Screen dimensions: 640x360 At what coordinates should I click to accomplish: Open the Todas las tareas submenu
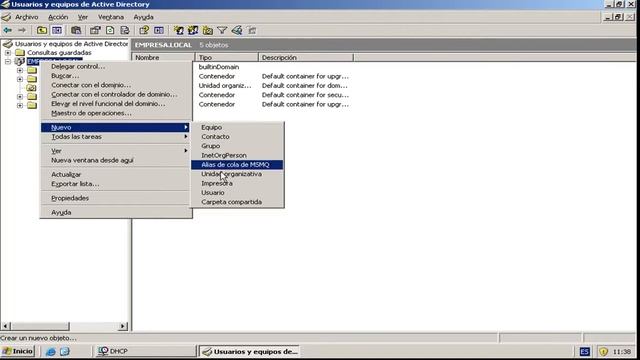[x=115, y=137]
